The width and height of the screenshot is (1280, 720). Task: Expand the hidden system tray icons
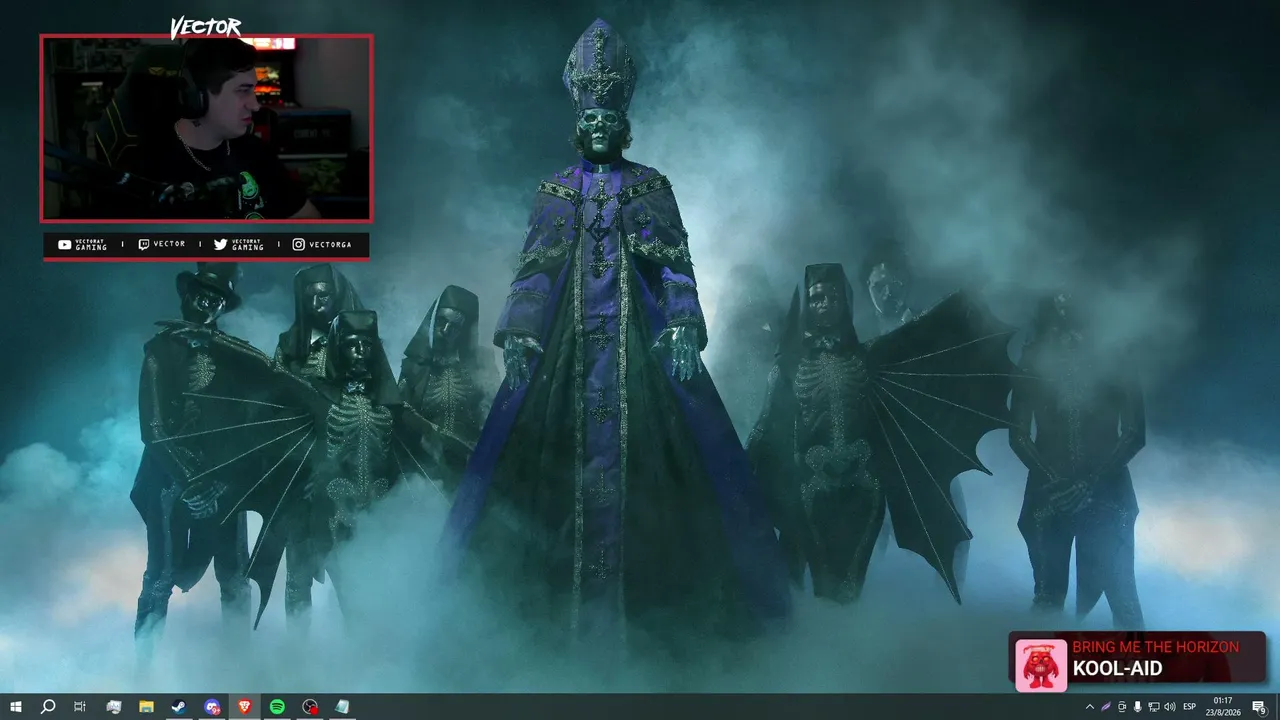[1090, 707]
